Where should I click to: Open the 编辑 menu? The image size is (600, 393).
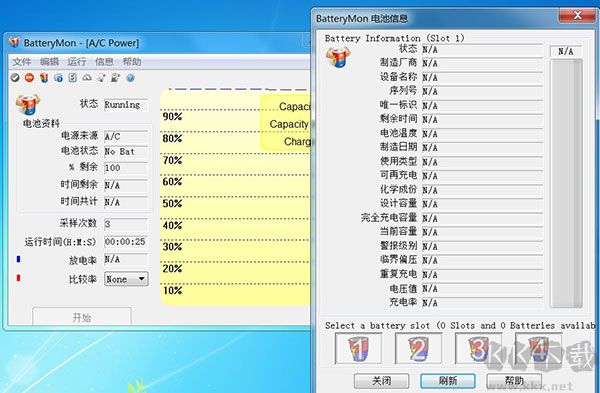tap(49, 62)
